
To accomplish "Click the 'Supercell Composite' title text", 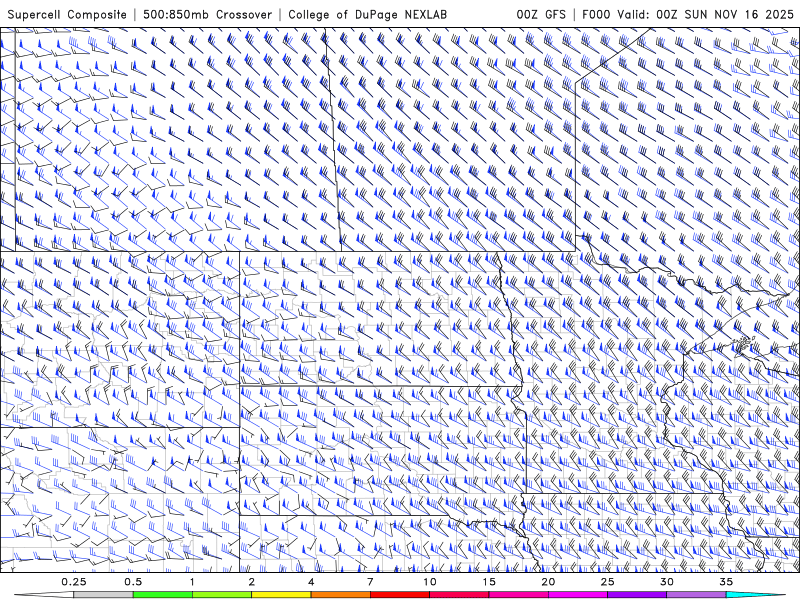I will point(67,14).
